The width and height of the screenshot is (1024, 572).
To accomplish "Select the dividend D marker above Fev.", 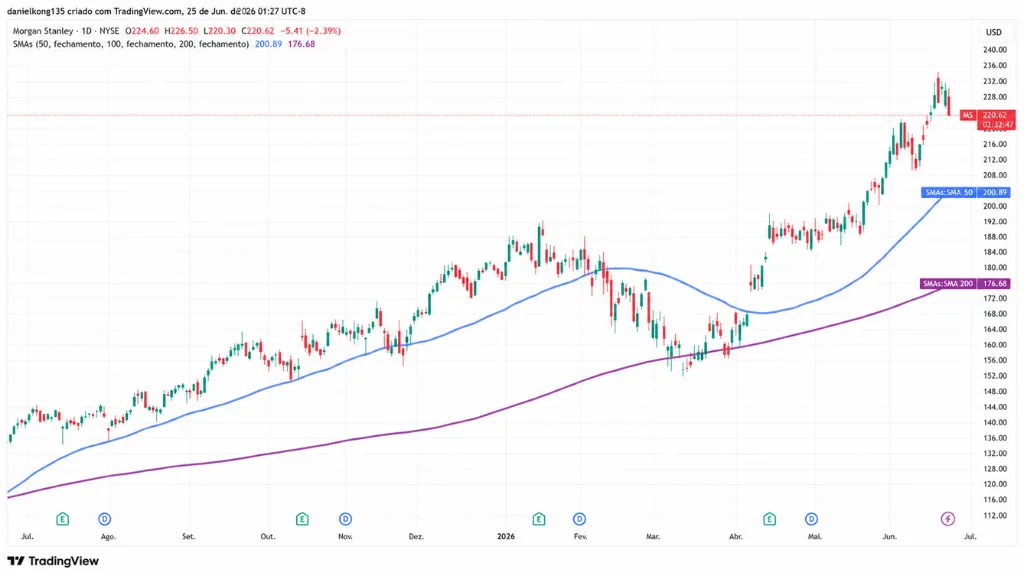I will pyautogui.click(x=579, y=519).
